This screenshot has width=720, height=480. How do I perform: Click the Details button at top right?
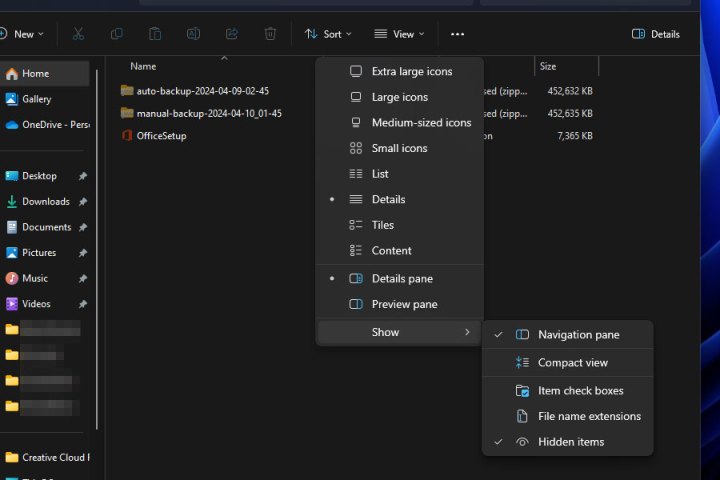[x=656, y=34]
